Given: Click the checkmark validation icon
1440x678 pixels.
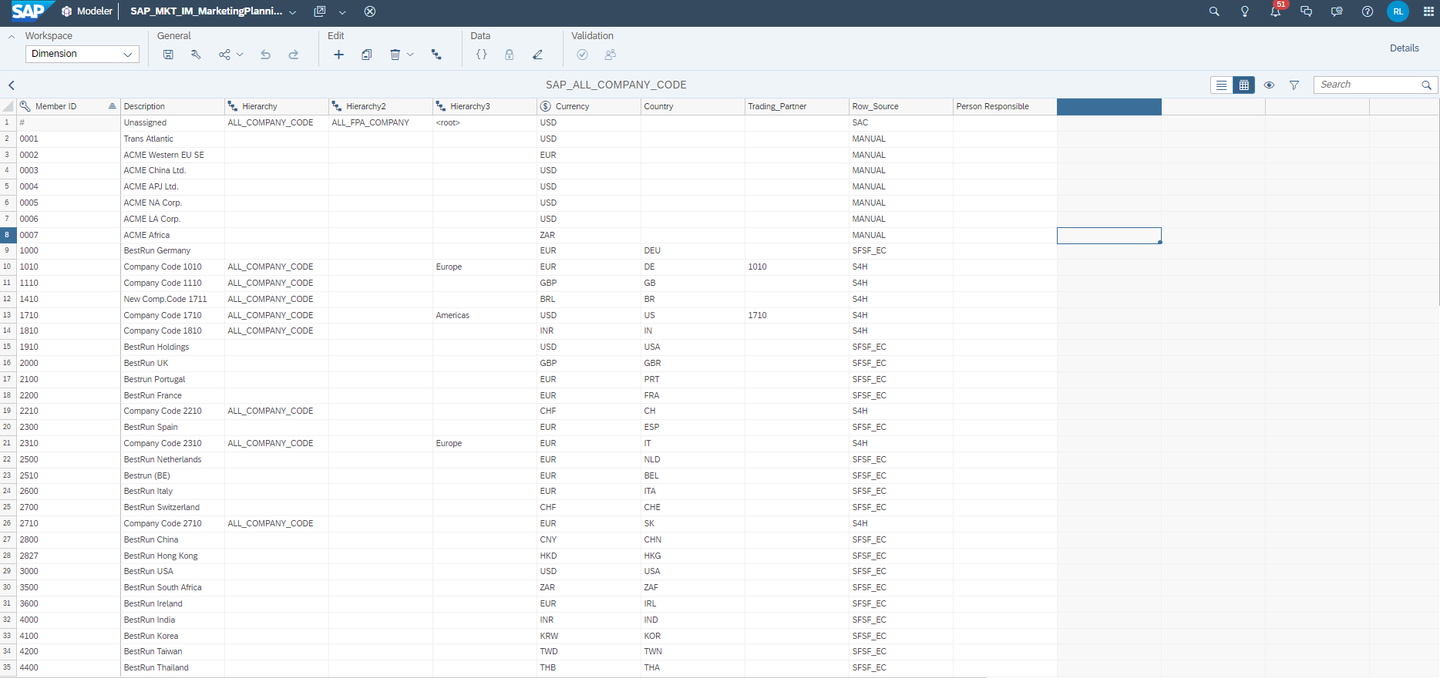Looking at the screenshot, I should click(582, 55).
